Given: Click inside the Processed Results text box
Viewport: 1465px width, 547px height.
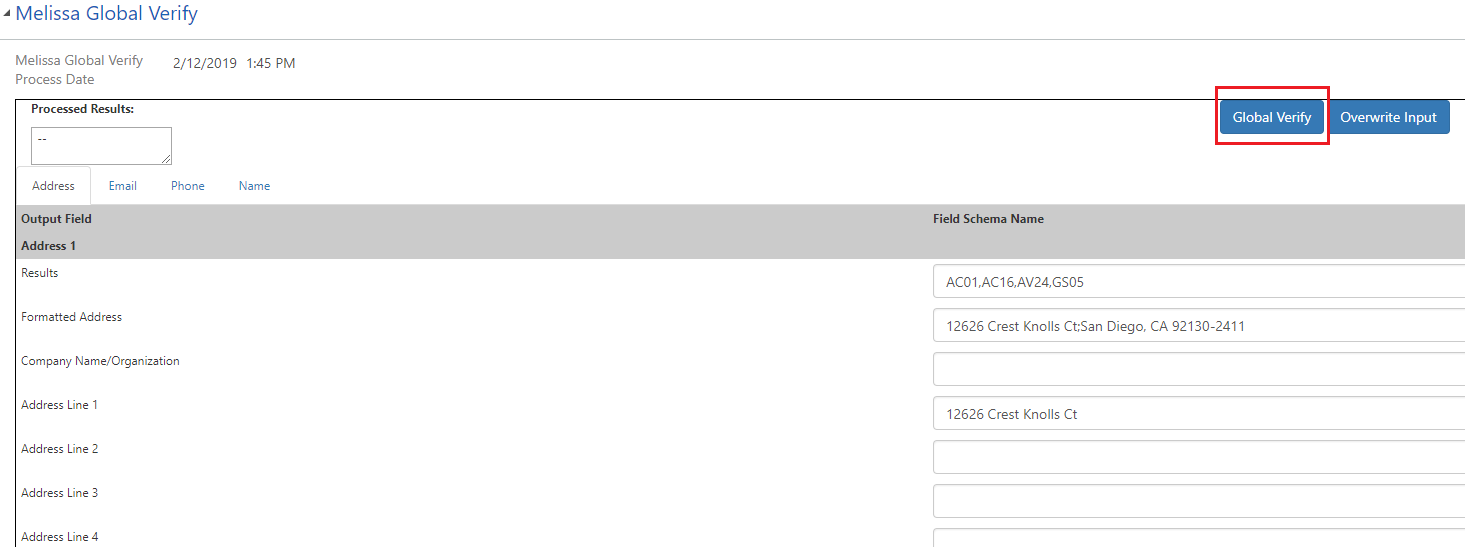Looking at the screenshot, I should pos(100,145).
